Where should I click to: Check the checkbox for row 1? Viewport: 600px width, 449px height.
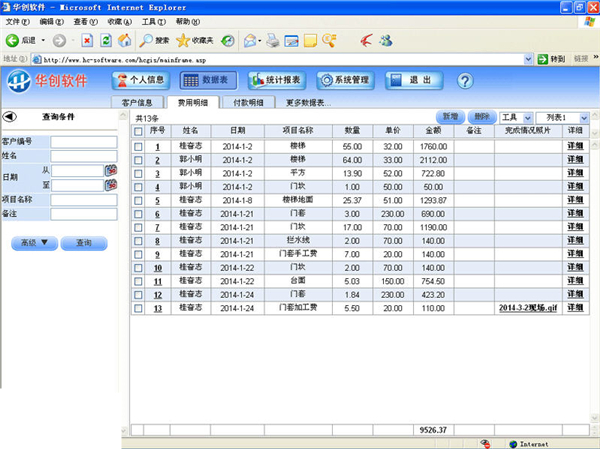tap(138, 147)
